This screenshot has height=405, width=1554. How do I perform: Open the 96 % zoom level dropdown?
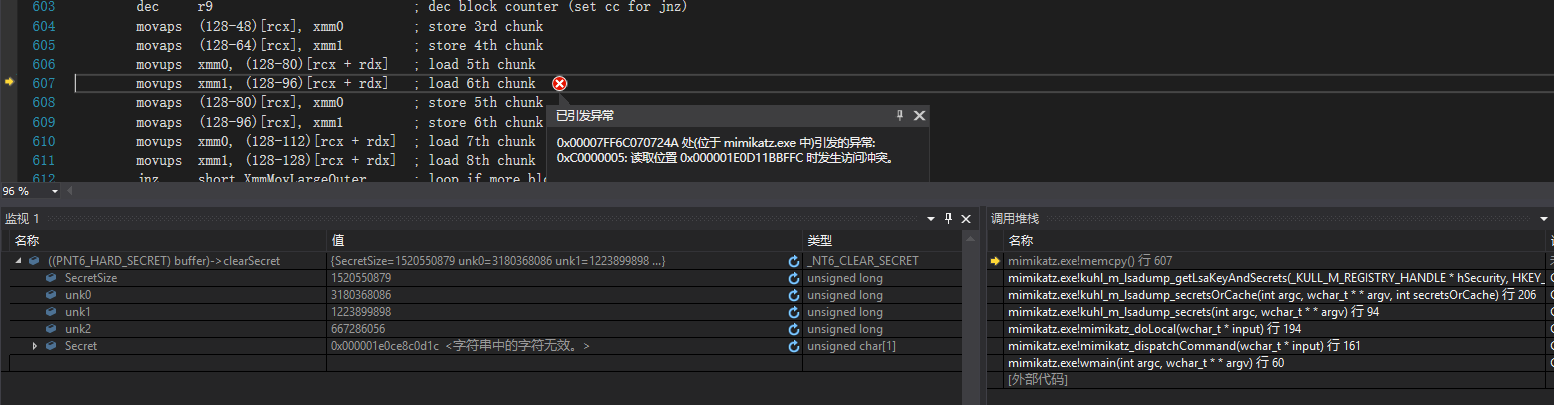point(54,191)
